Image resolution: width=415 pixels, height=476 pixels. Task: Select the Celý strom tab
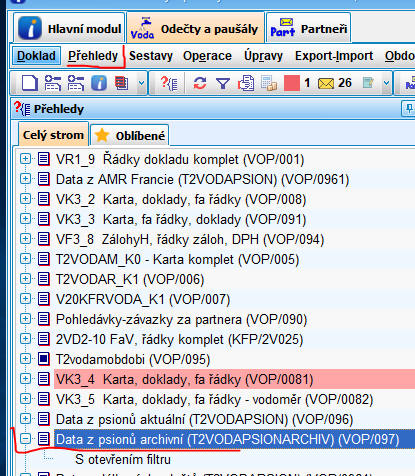(x=53, y=135)
